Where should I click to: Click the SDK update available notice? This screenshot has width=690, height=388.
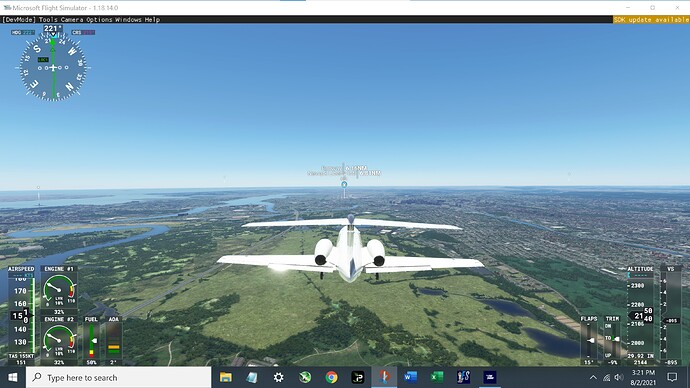[651, 19]
